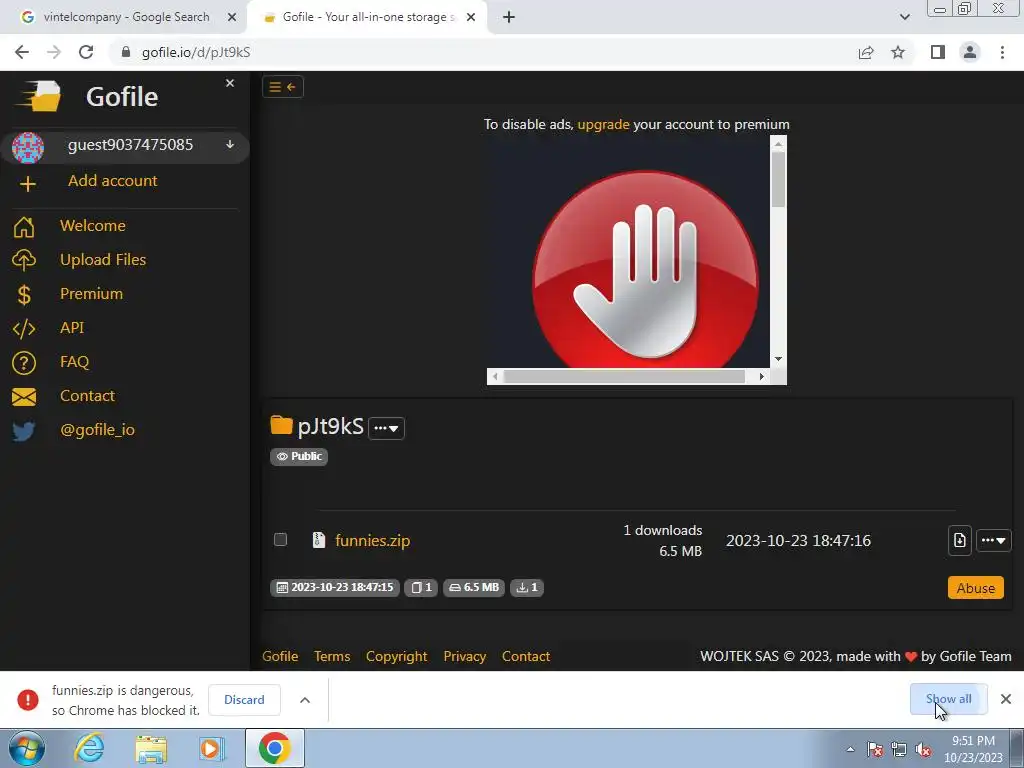1024x768 pixels.
Task: Click the address bar URL field
Action: click(x=483, y=52)
